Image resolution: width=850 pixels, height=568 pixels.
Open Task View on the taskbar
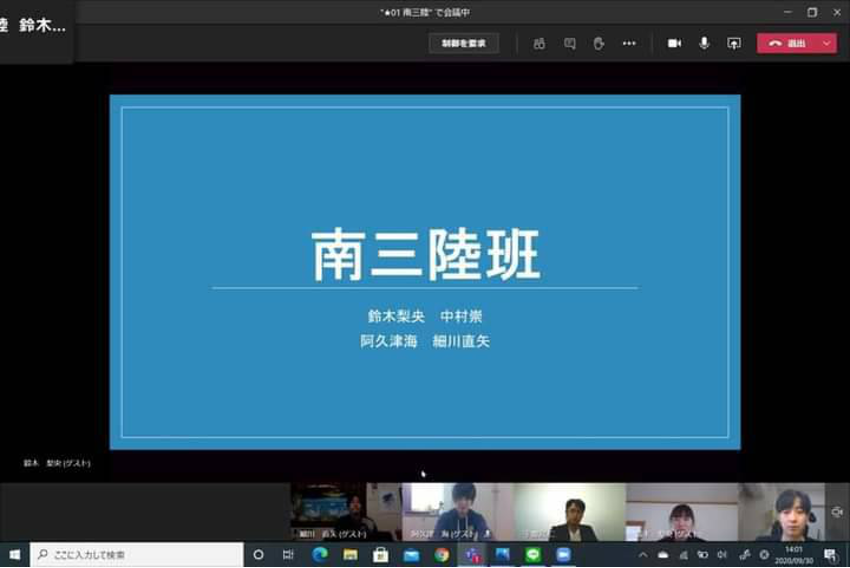(x=288, y=554)
